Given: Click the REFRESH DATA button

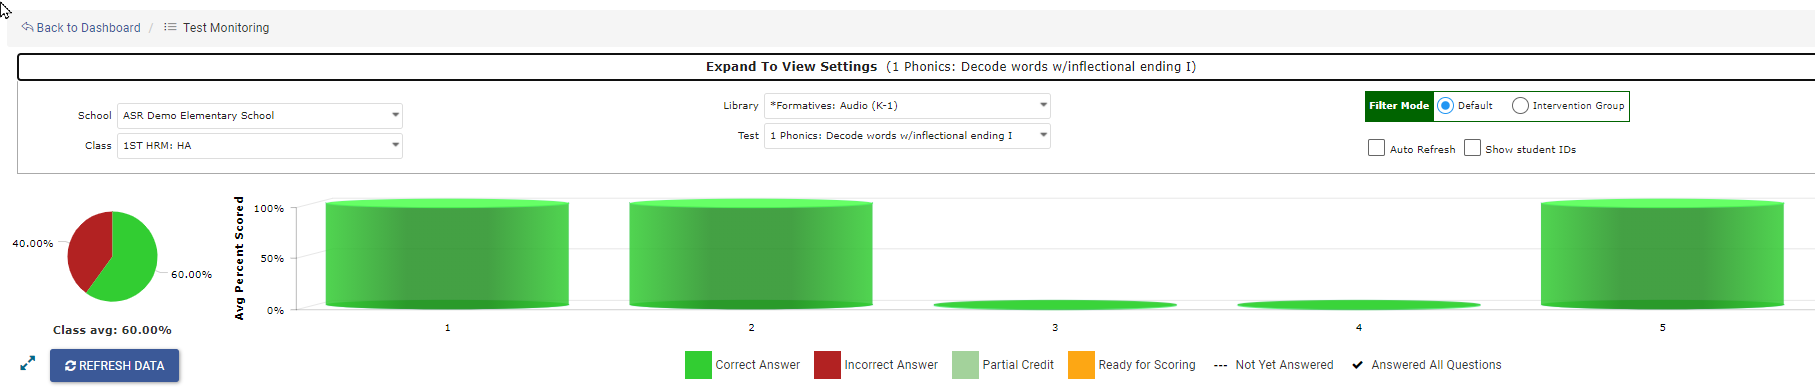Looking at the screenshot, I should point(114,366).
